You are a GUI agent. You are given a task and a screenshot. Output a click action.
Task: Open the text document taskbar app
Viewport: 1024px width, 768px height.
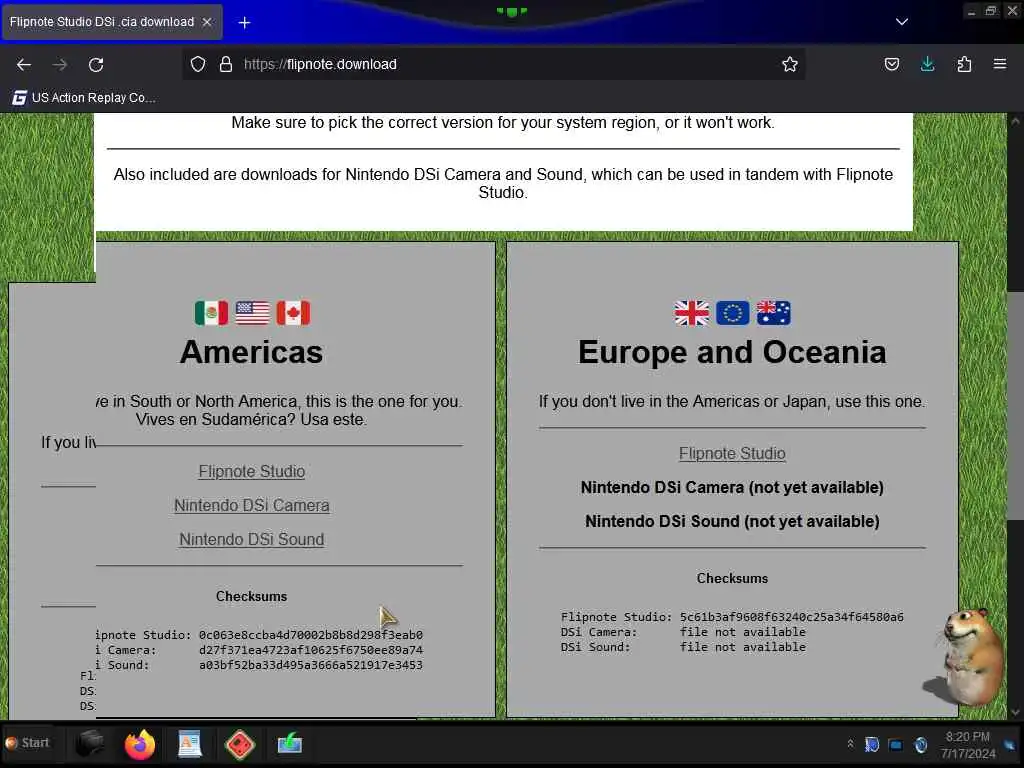pyautogui.click(x=189, y=744)
